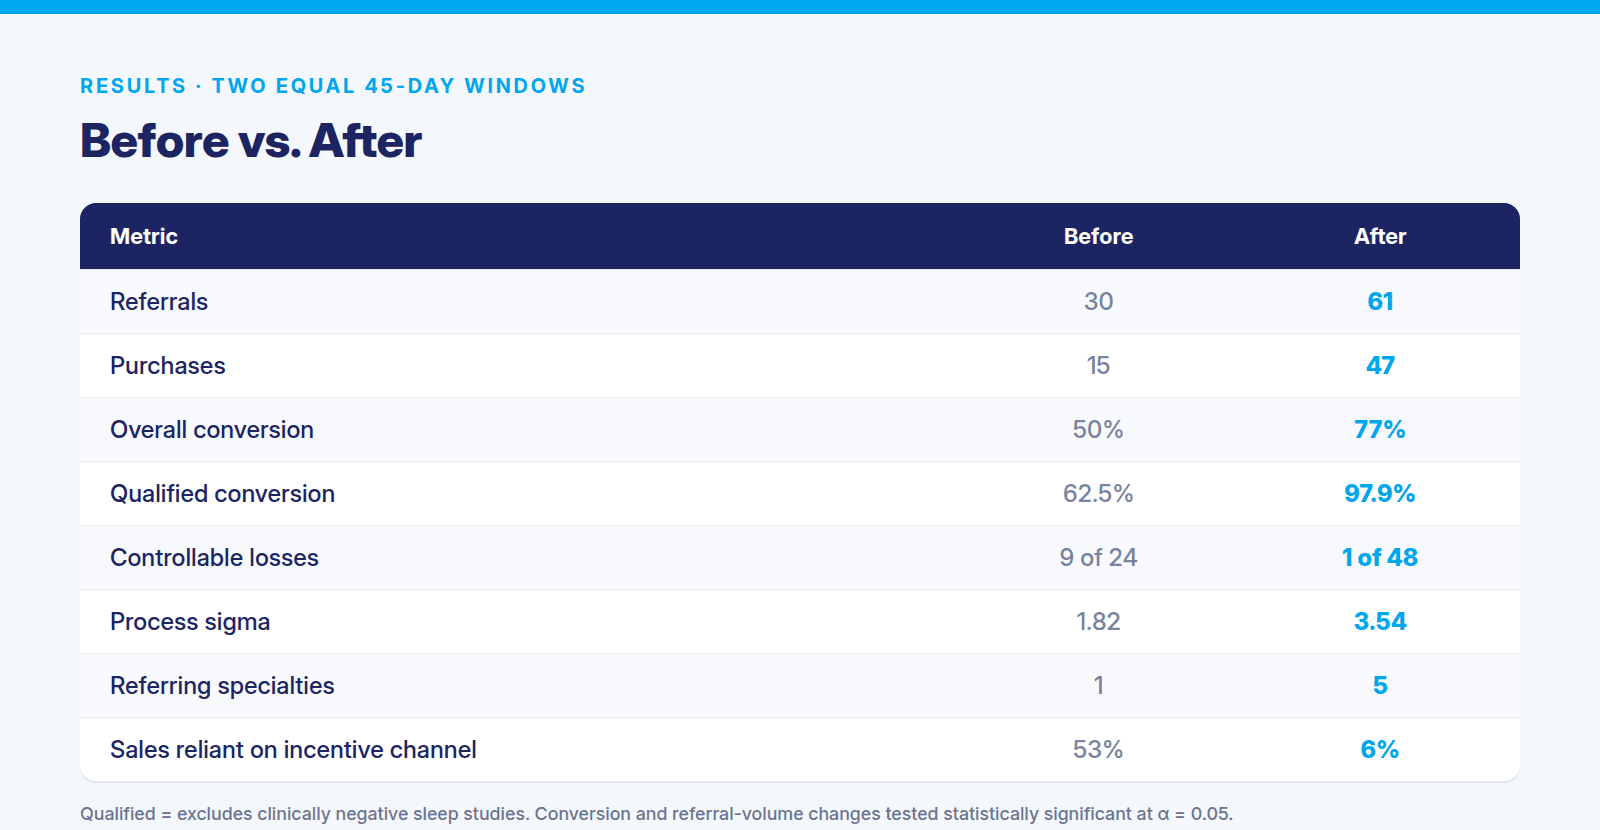
Task: Click the After column header
Action: pyautogui.click(x=1380, y=236)
